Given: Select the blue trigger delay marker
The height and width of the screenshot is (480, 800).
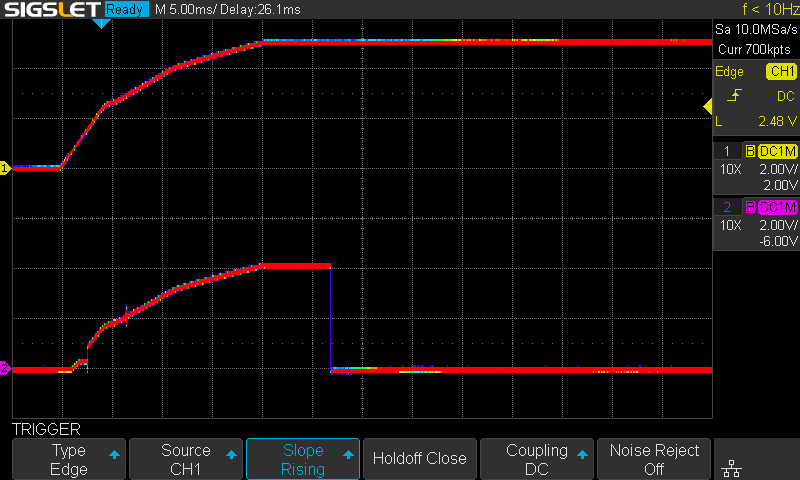Looking at the screenshot, I should (x=102, y=23).
